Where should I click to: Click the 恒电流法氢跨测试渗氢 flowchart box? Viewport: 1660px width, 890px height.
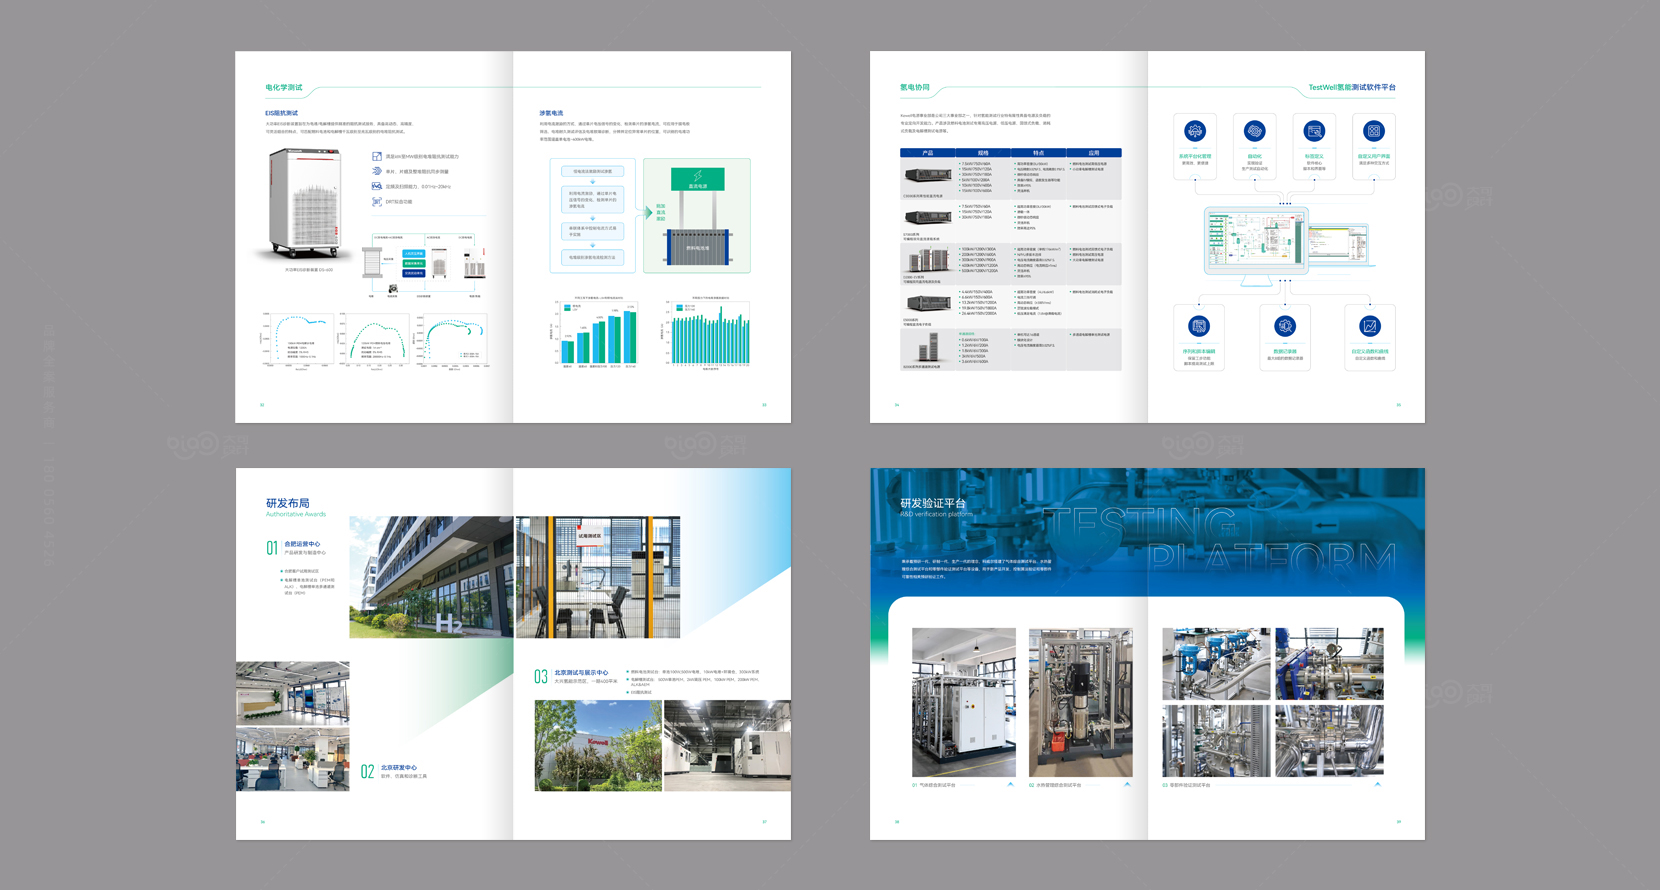[x=593, y=171]
